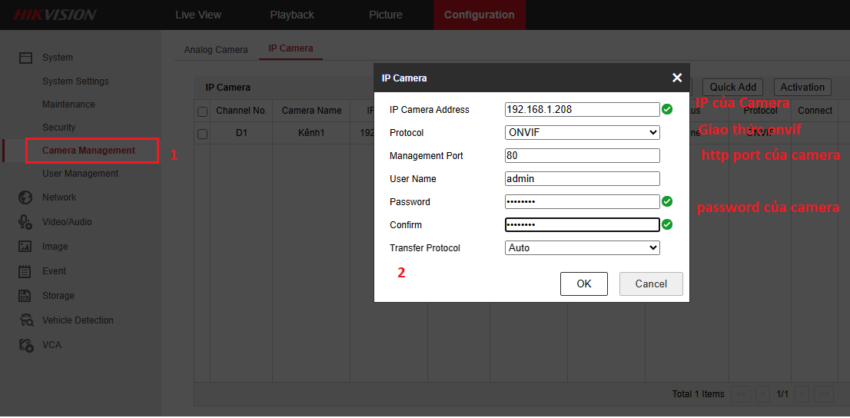Expand the Storage section label
The width and height of the screenshot is (850, 418).
click(x=59, y=296)
